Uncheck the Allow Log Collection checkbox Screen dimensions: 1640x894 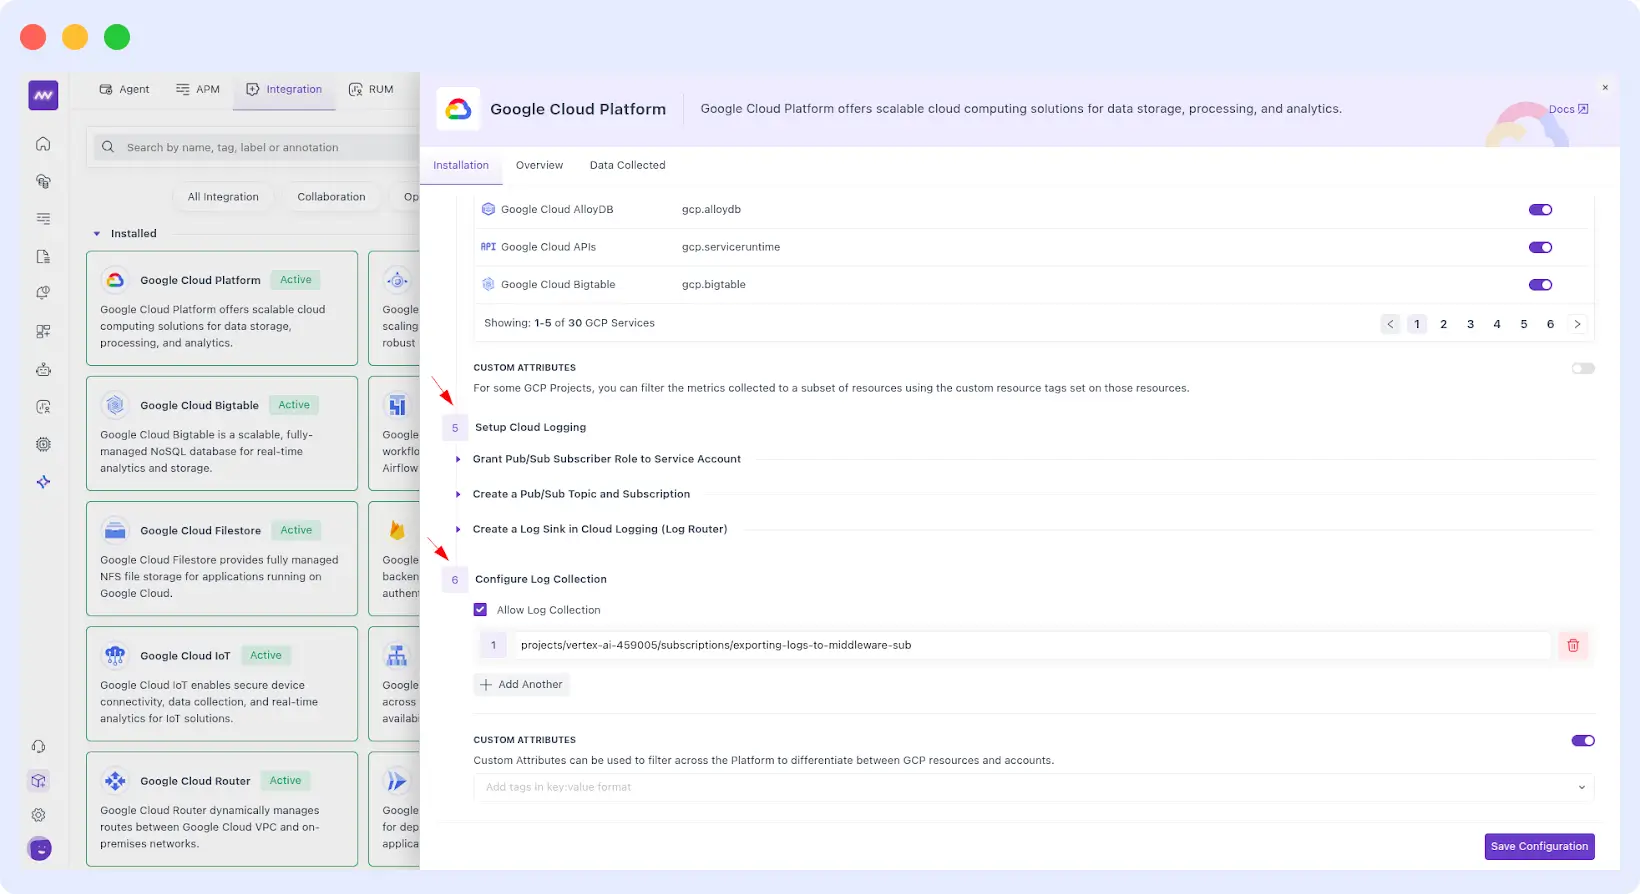(x=480, y=610)
